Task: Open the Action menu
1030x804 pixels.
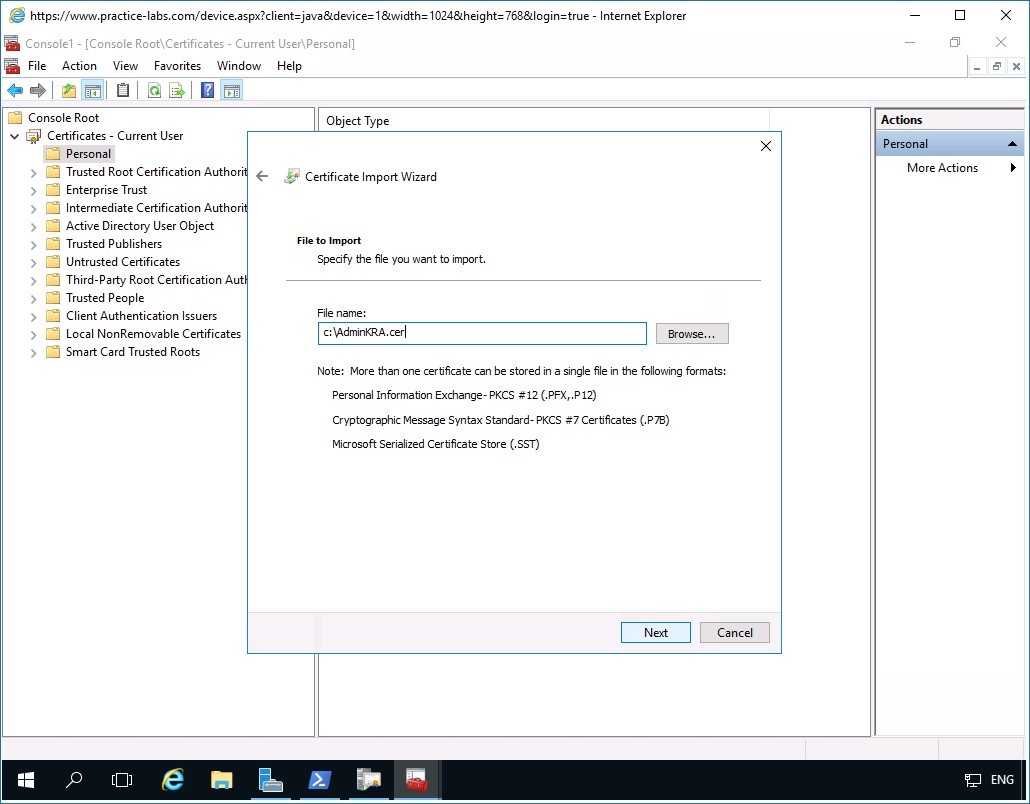Action: click(x=79, y=65)
